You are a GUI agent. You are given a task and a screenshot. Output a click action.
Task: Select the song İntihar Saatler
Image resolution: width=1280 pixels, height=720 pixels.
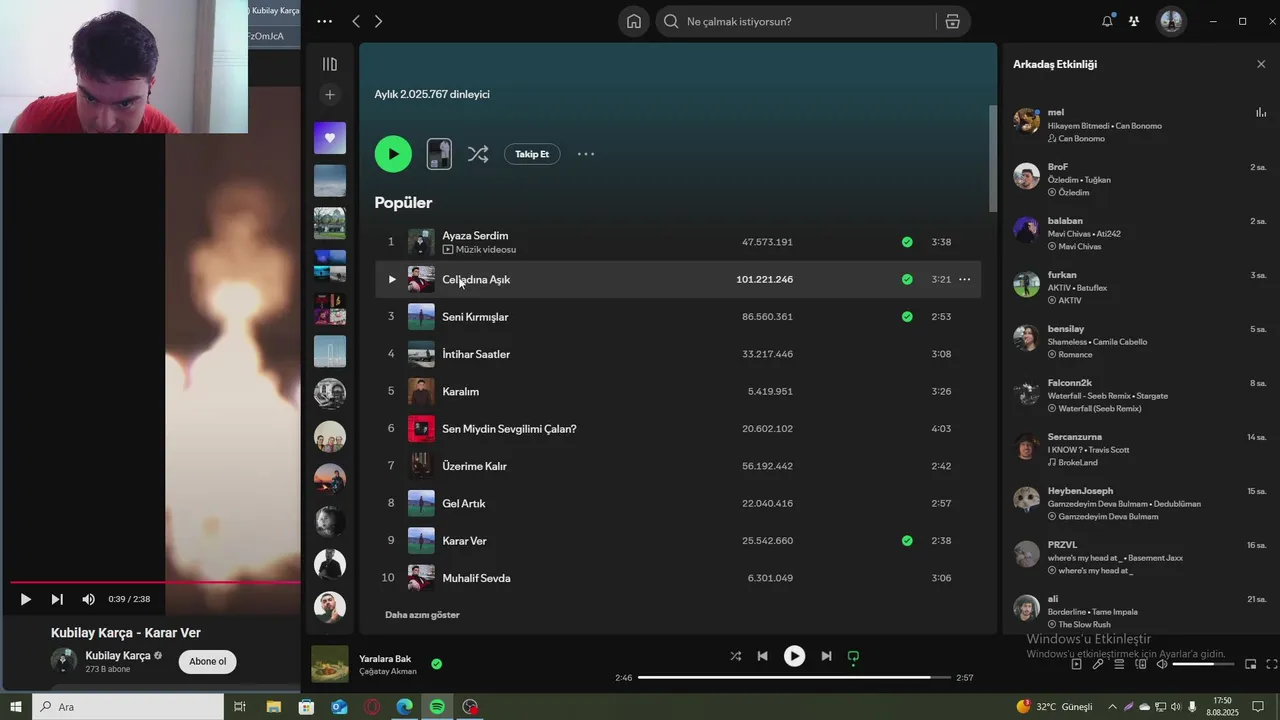click(476, 354)
